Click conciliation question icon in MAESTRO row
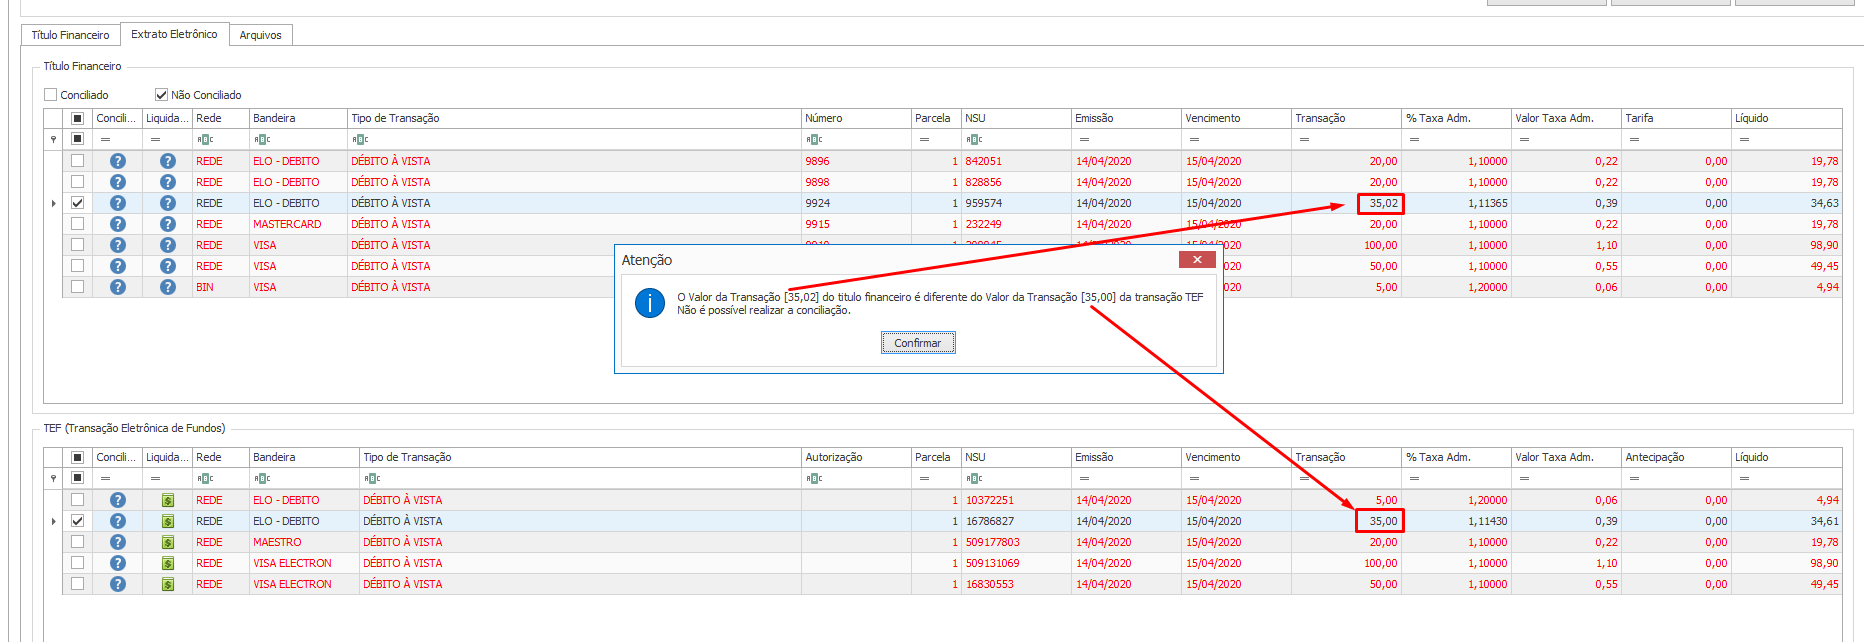The height and width of the screenshot is (642, 1864). (118, 542)
